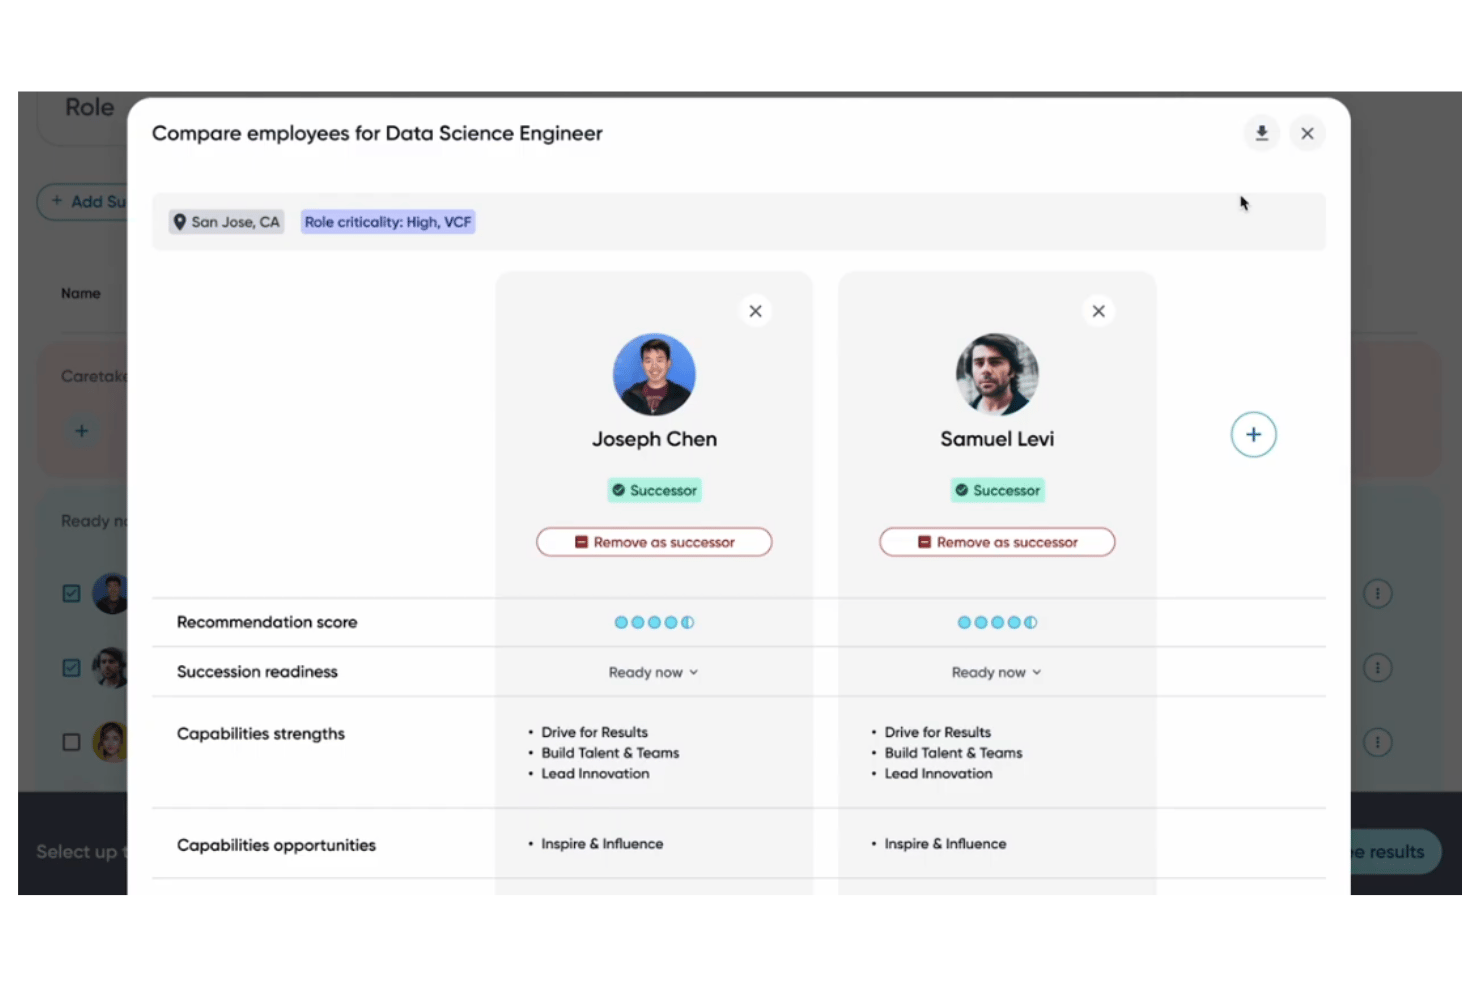Image resolution: width=1480 pixels, height=987 pixels.
Task: Open the three-dot menu for first candidate row
Action: pos(1378,594)
